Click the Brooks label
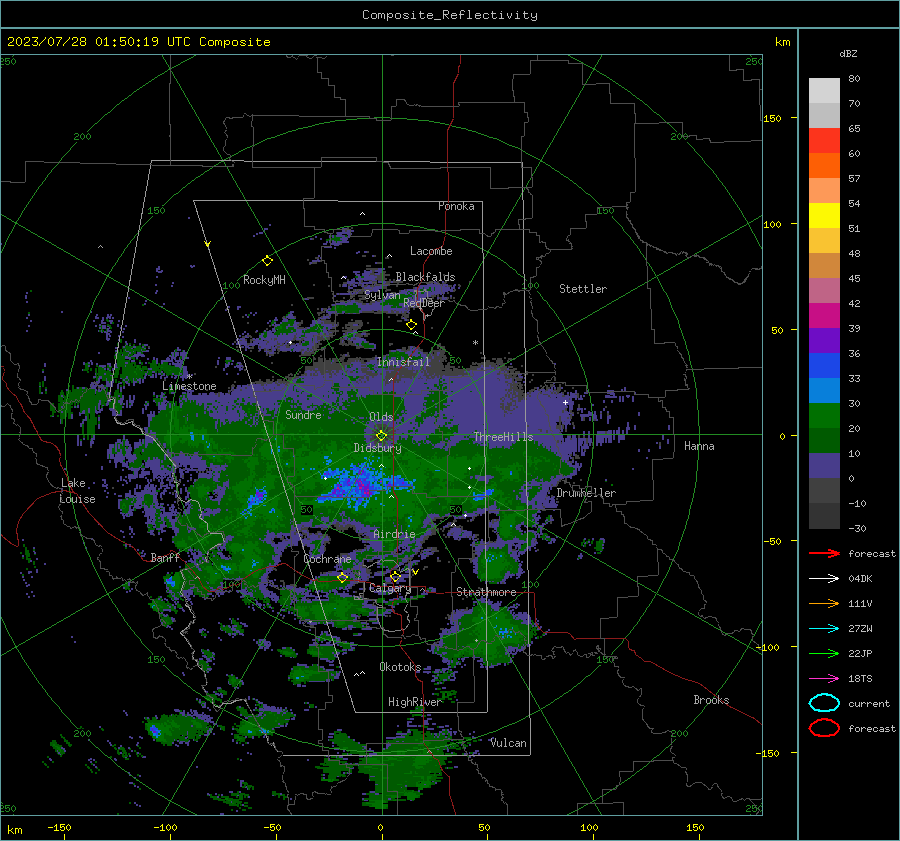900x841 pixels. 711,700
